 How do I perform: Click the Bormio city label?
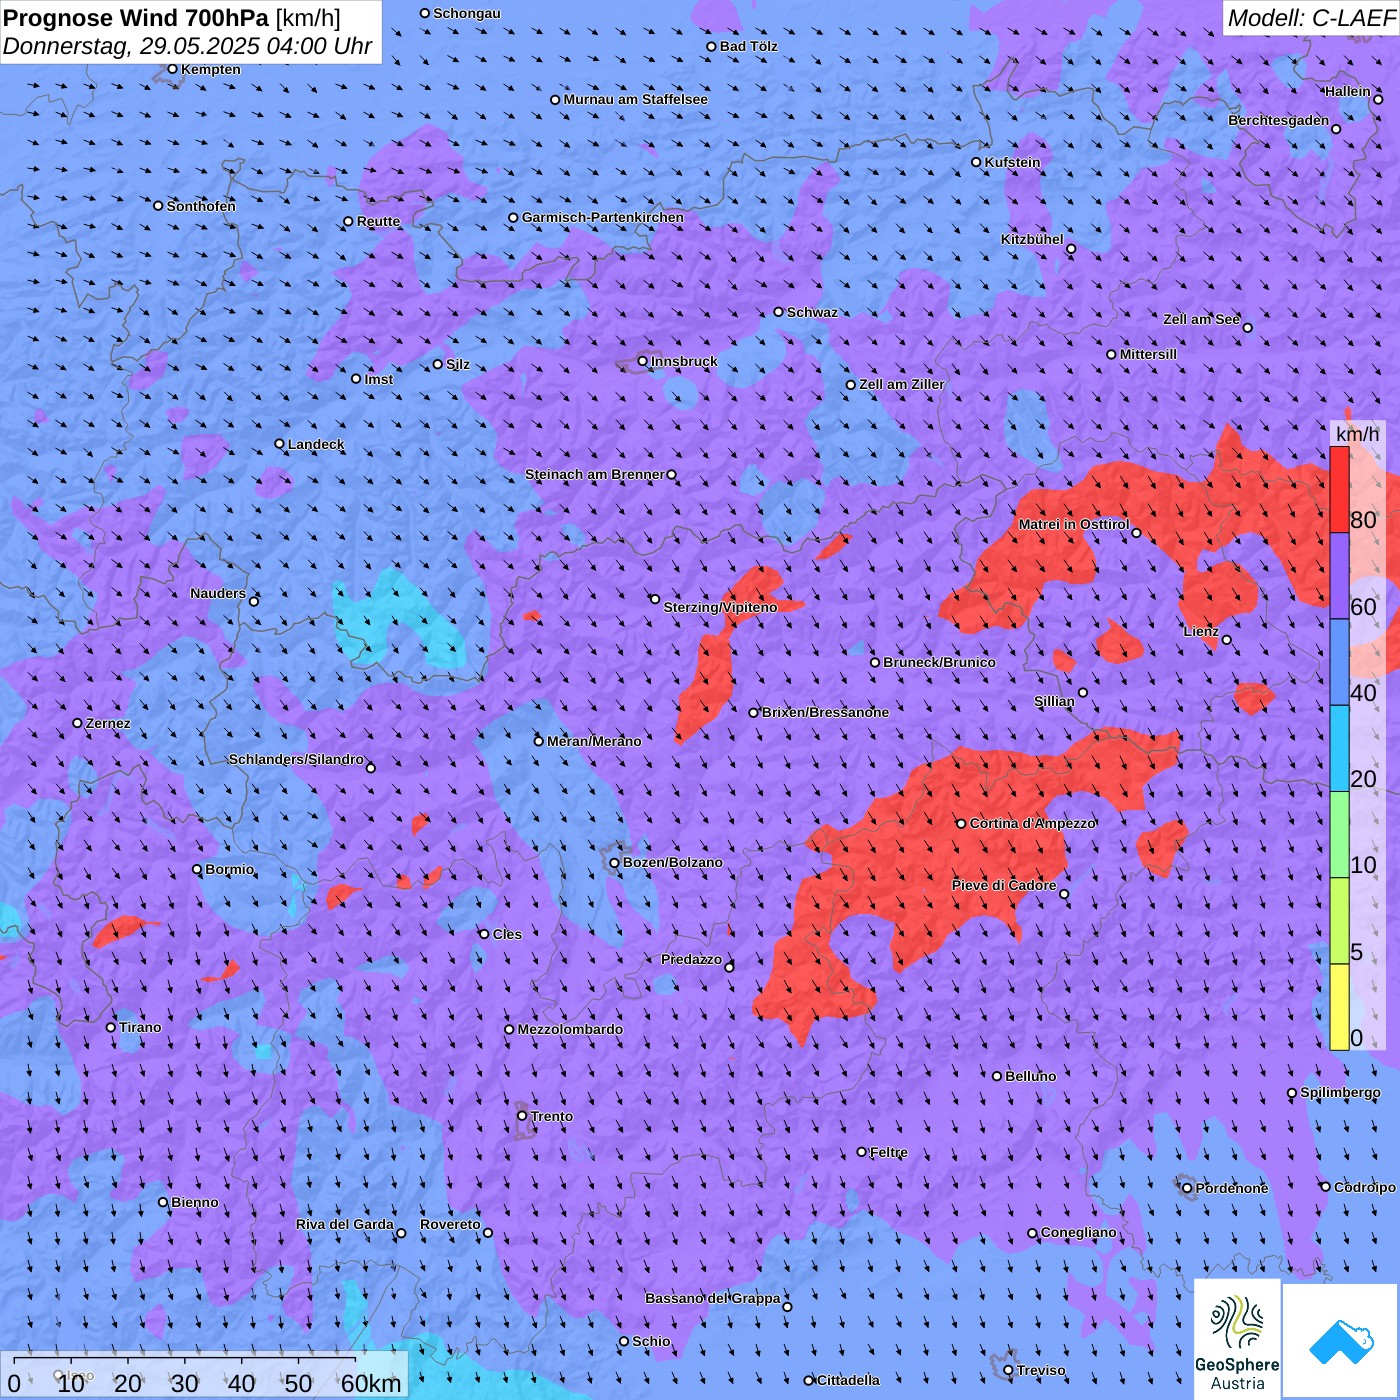pos(230,869)
